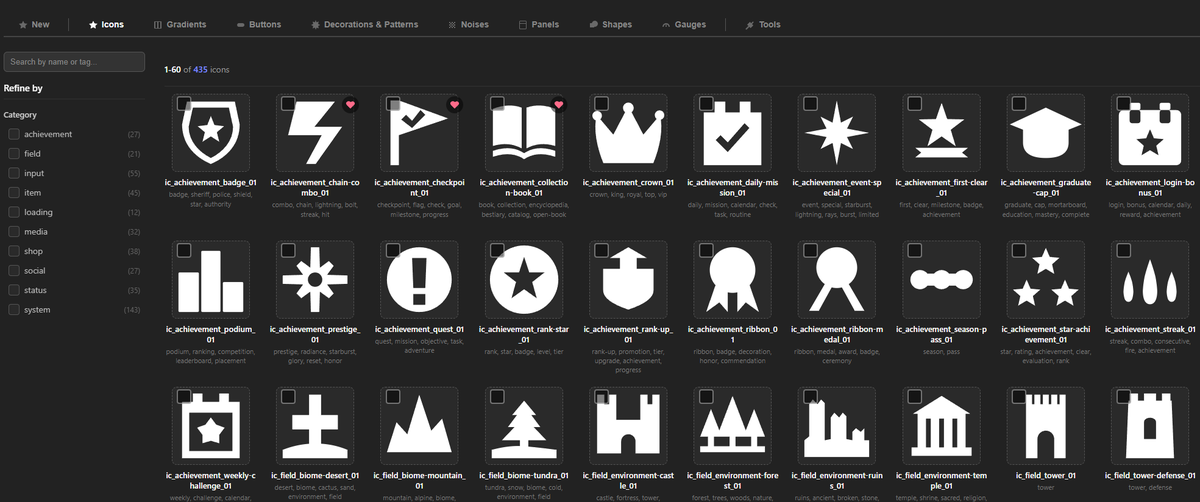Screen dimensions: 1200x502
Task: Open the first-clear star icon
Action: point(942,132)
